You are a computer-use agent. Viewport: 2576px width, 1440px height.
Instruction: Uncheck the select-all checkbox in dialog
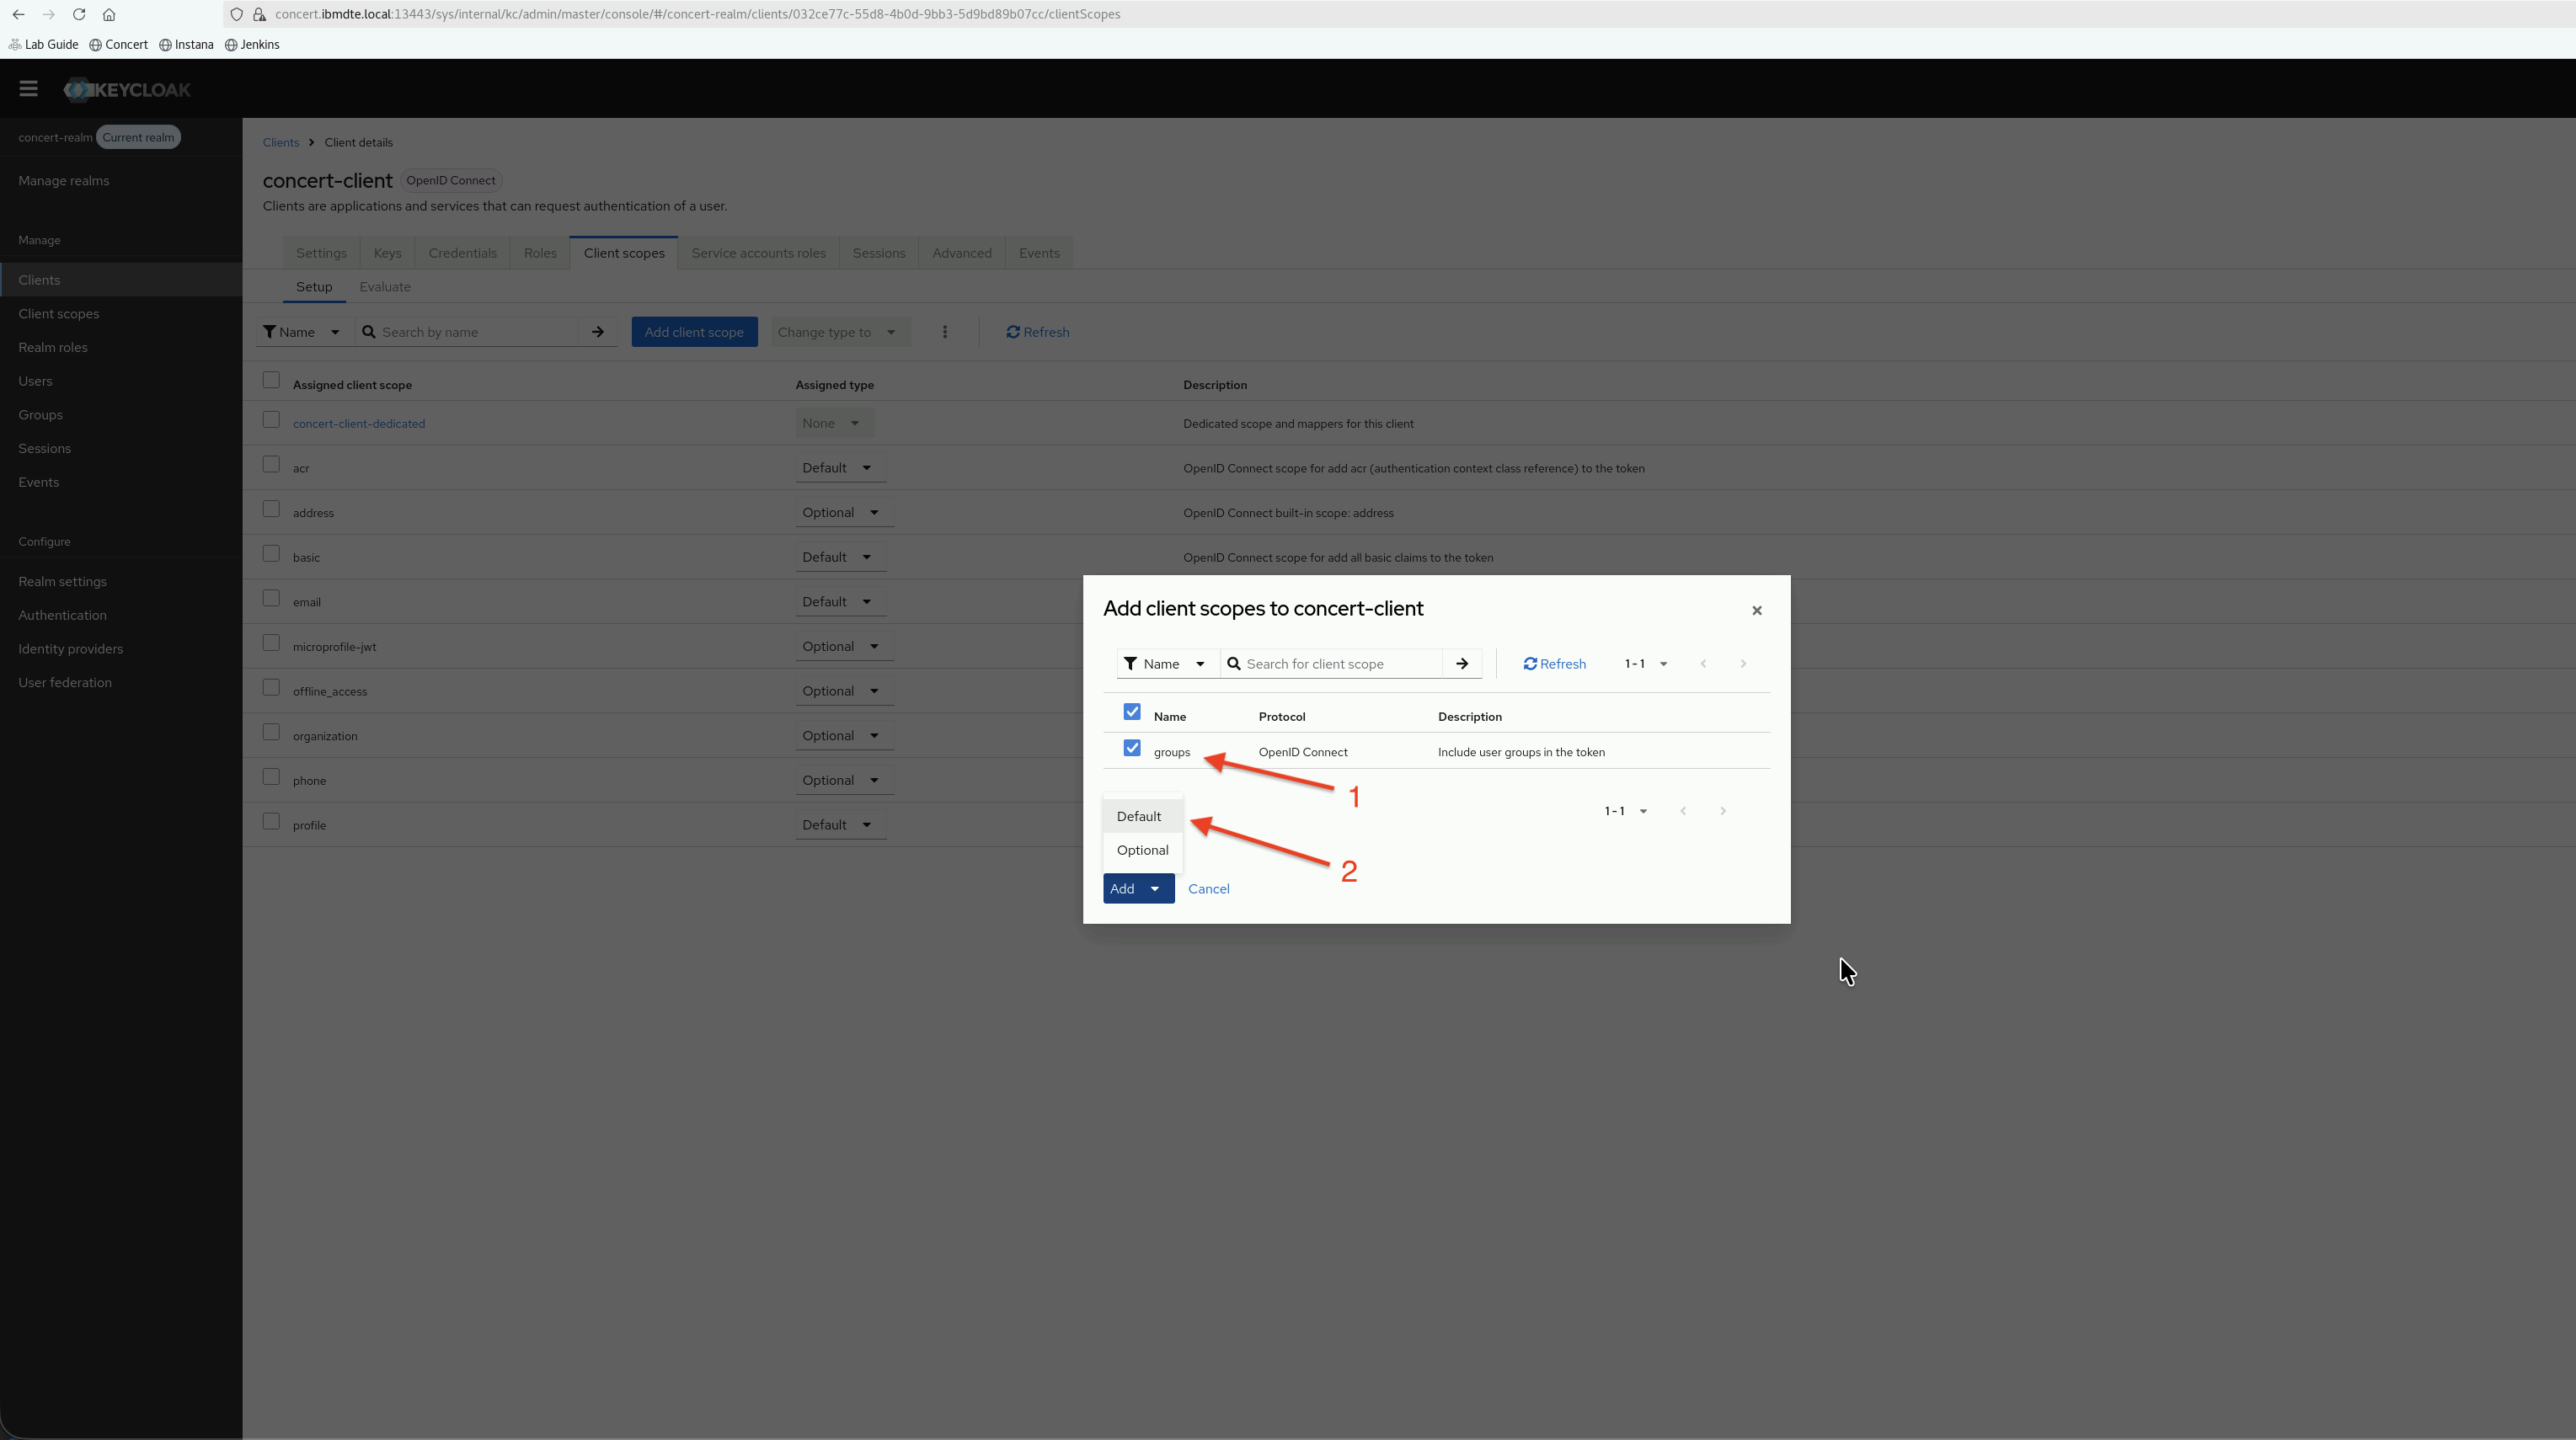click(x=1131, y=712)
